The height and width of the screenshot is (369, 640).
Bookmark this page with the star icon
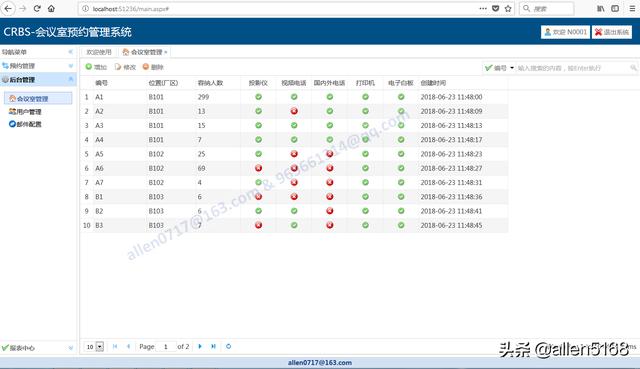coord(508,8)
